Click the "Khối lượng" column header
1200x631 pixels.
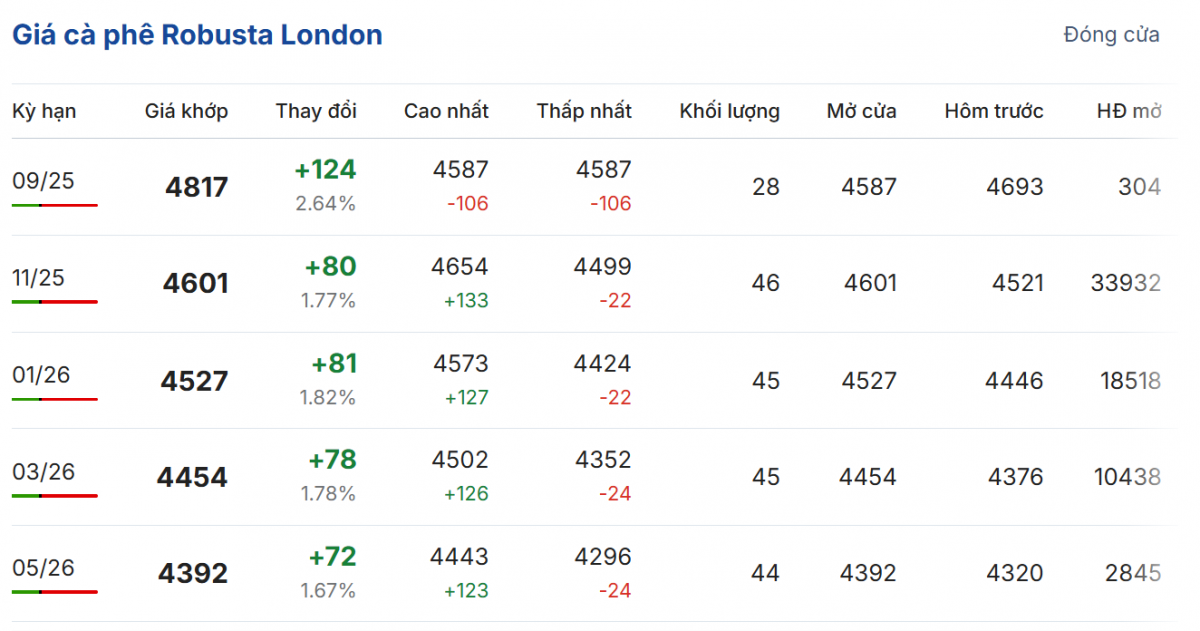coord(730,111)
